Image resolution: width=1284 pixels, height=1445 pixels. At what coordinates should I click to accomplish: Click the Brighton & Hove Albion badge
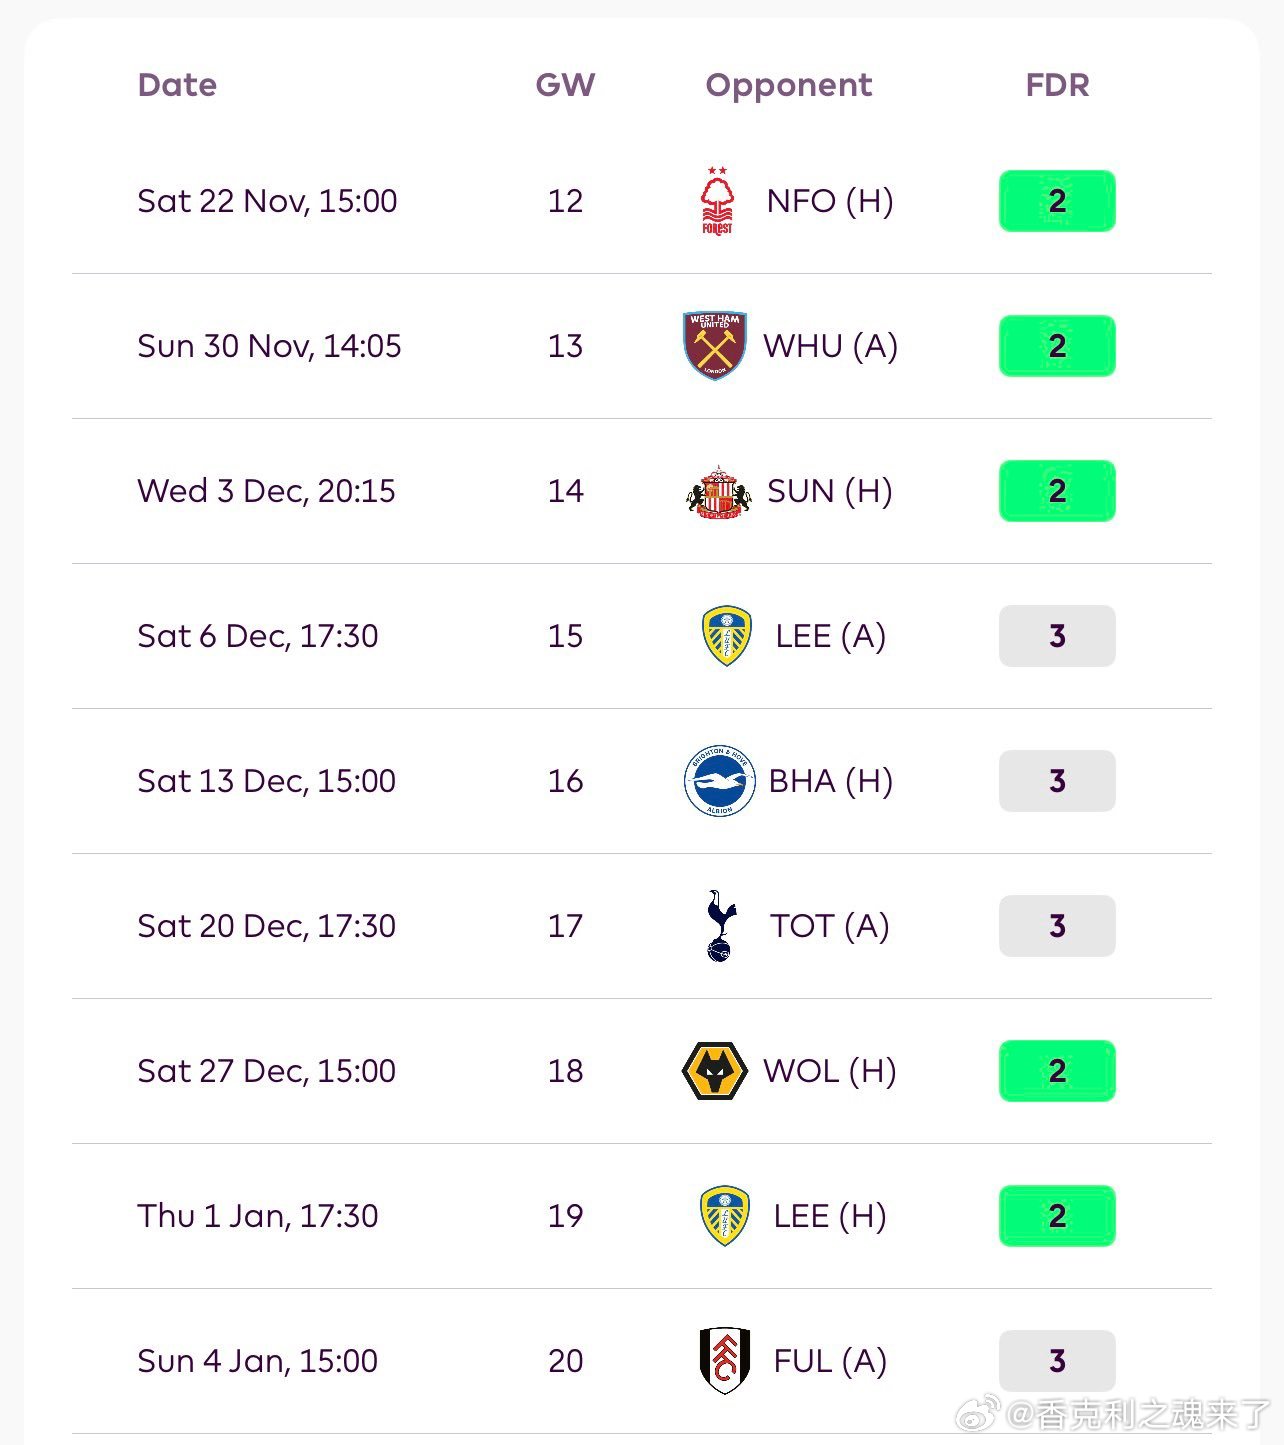click(719, 781)
